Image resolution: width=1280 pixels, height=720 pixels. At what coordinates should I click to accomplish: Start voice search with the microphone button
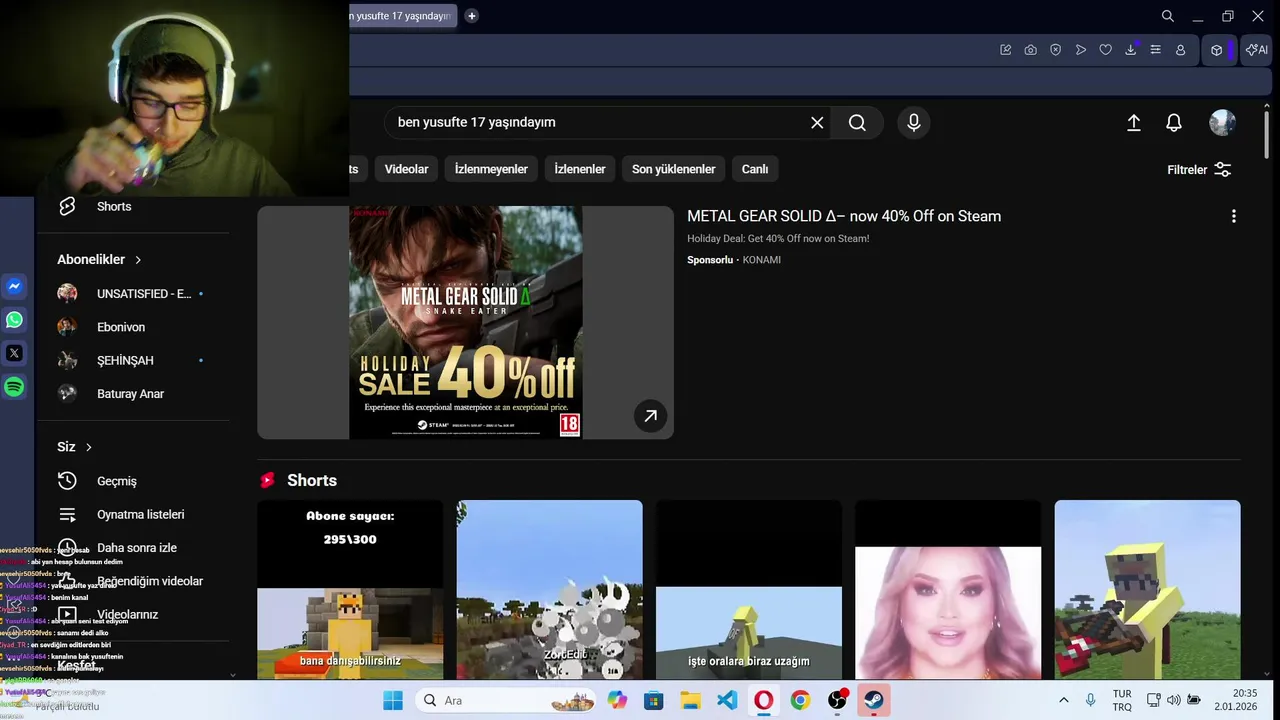913,122
